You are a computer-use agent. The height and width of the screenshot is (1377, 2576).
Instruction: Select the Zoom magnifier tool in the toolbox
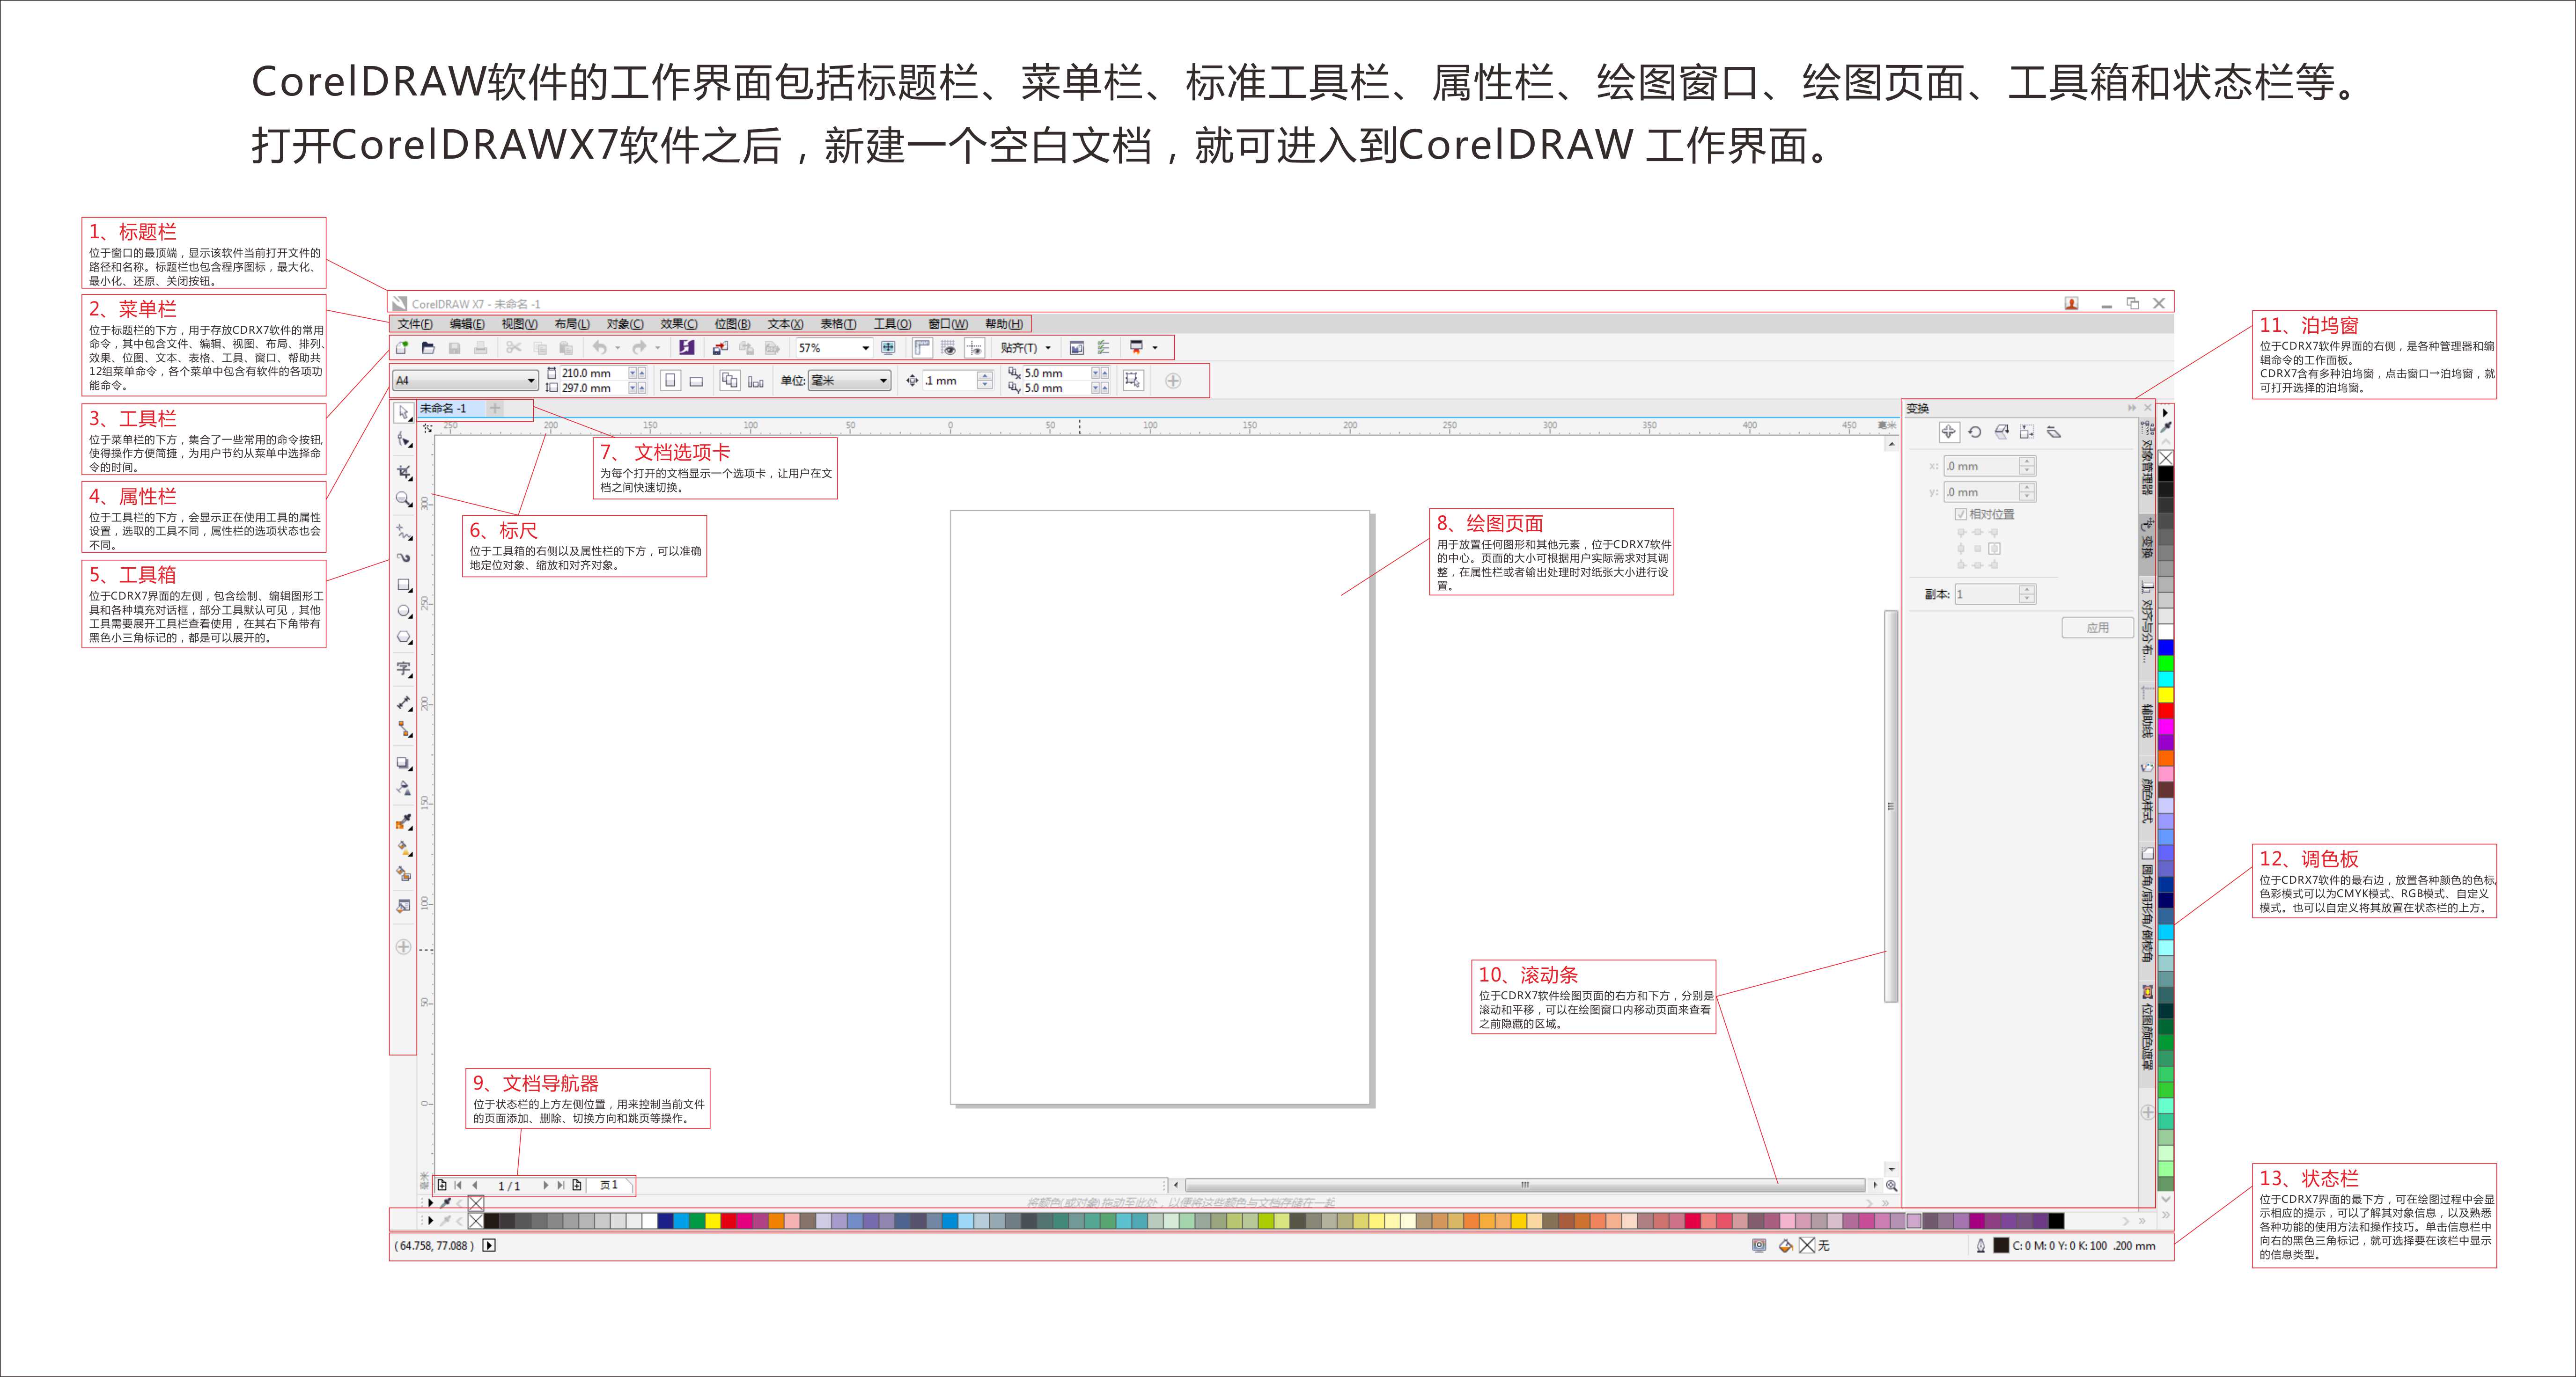pos(403,498)
